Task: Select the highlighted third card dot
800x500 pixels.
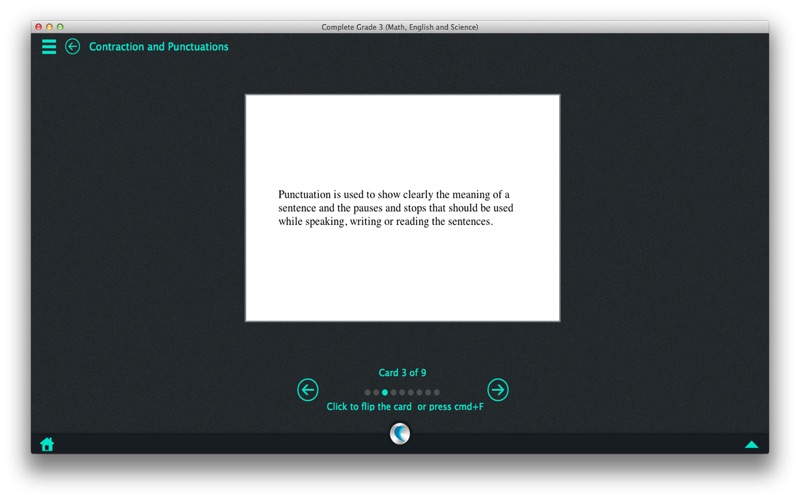Action: [385, 392]
